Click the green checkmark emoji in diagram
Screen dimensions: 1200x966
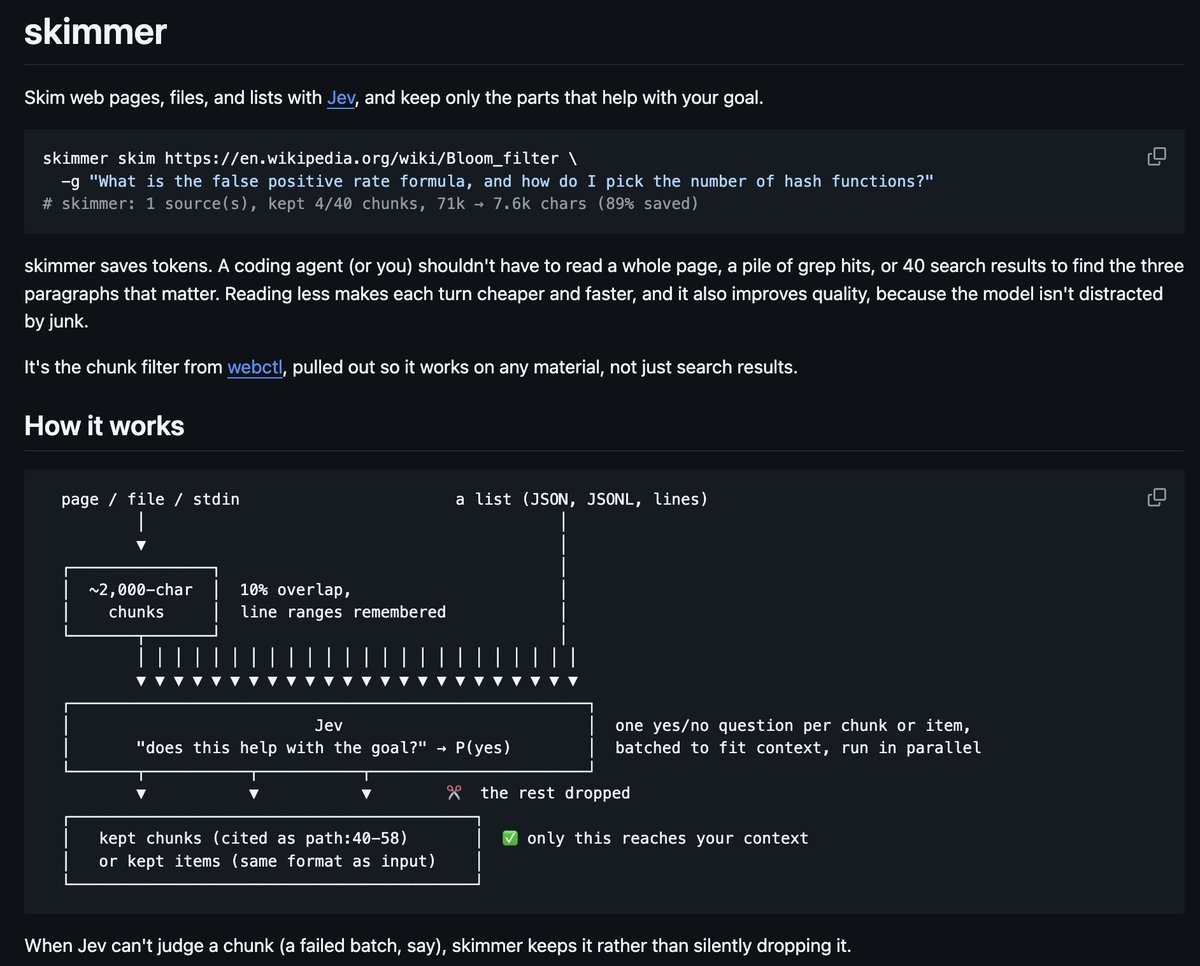click(x=510, y=838)
